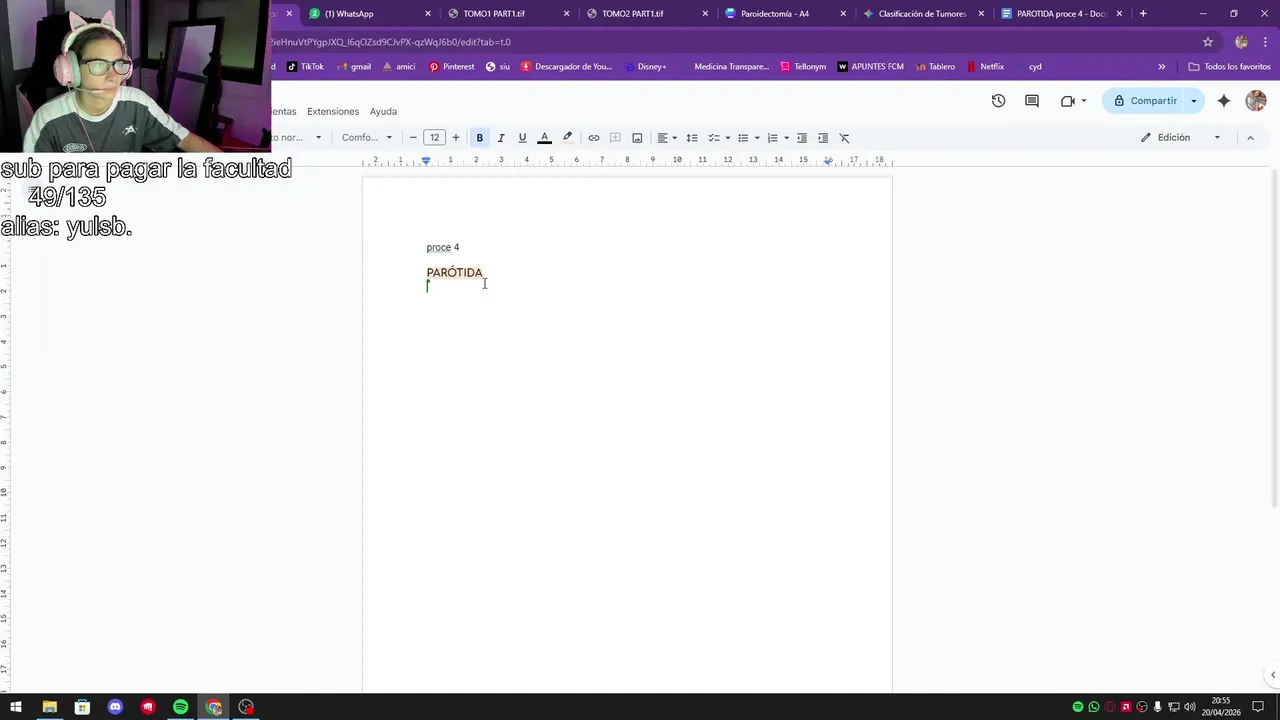1280x720 pixels.
Task: Open the text alignment dropdown
Action: point(667,138)
